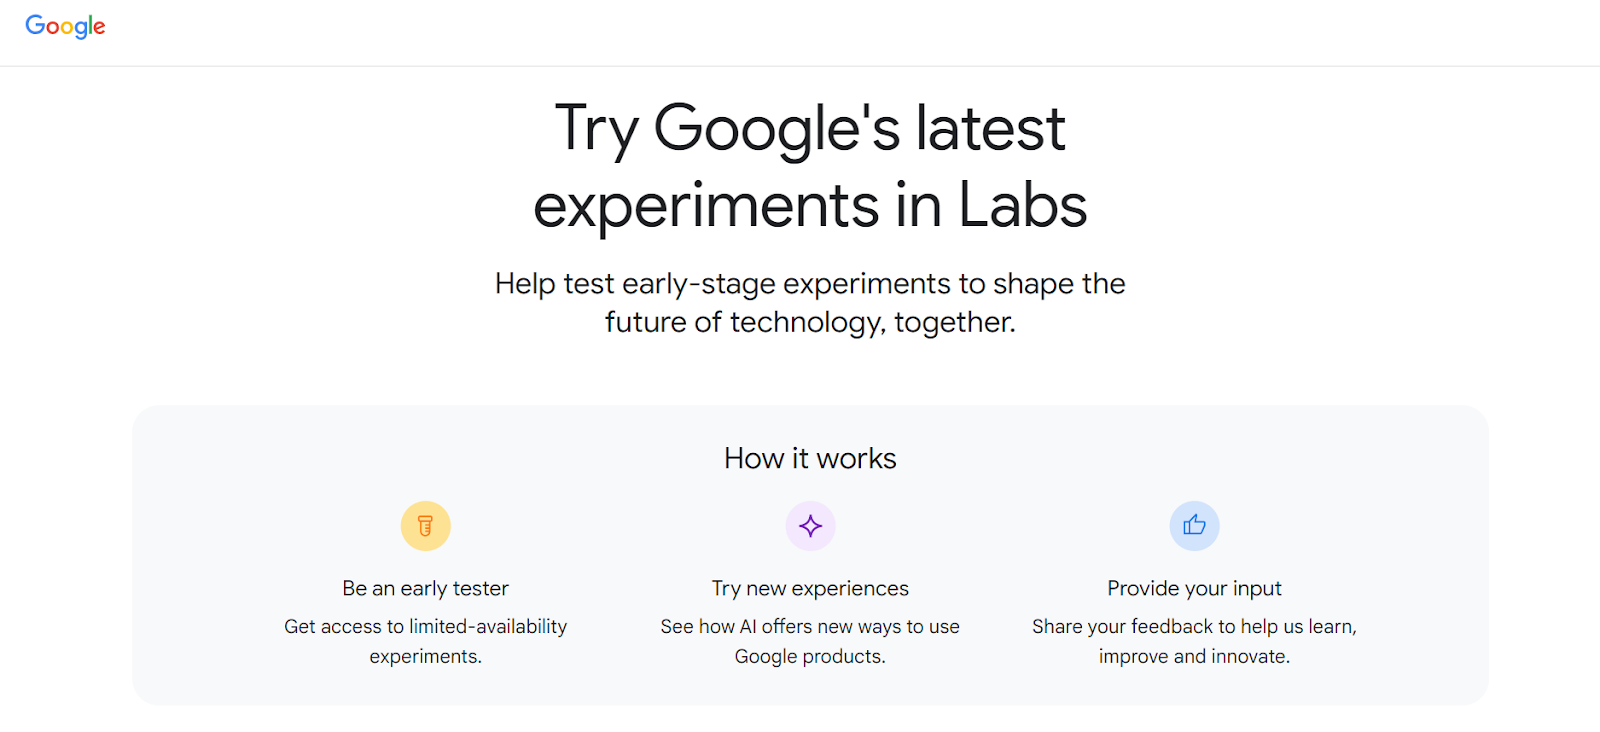Image resolution: width=1600 pixels, height=732 pixels.
Task: Click the Google logo in the header
Action: point(65,26)
